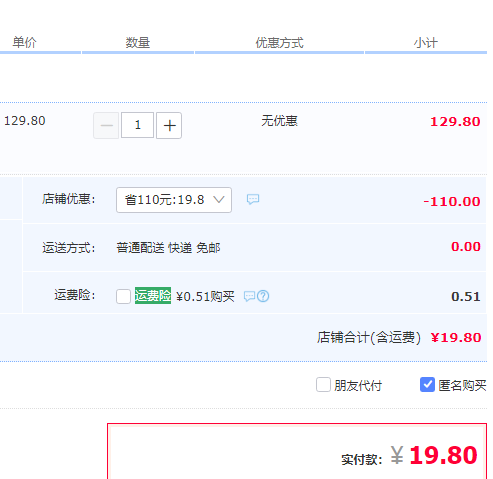493x479 pixels.
Task: Click the 优惠方式 column header
Action: pos(279,43)
